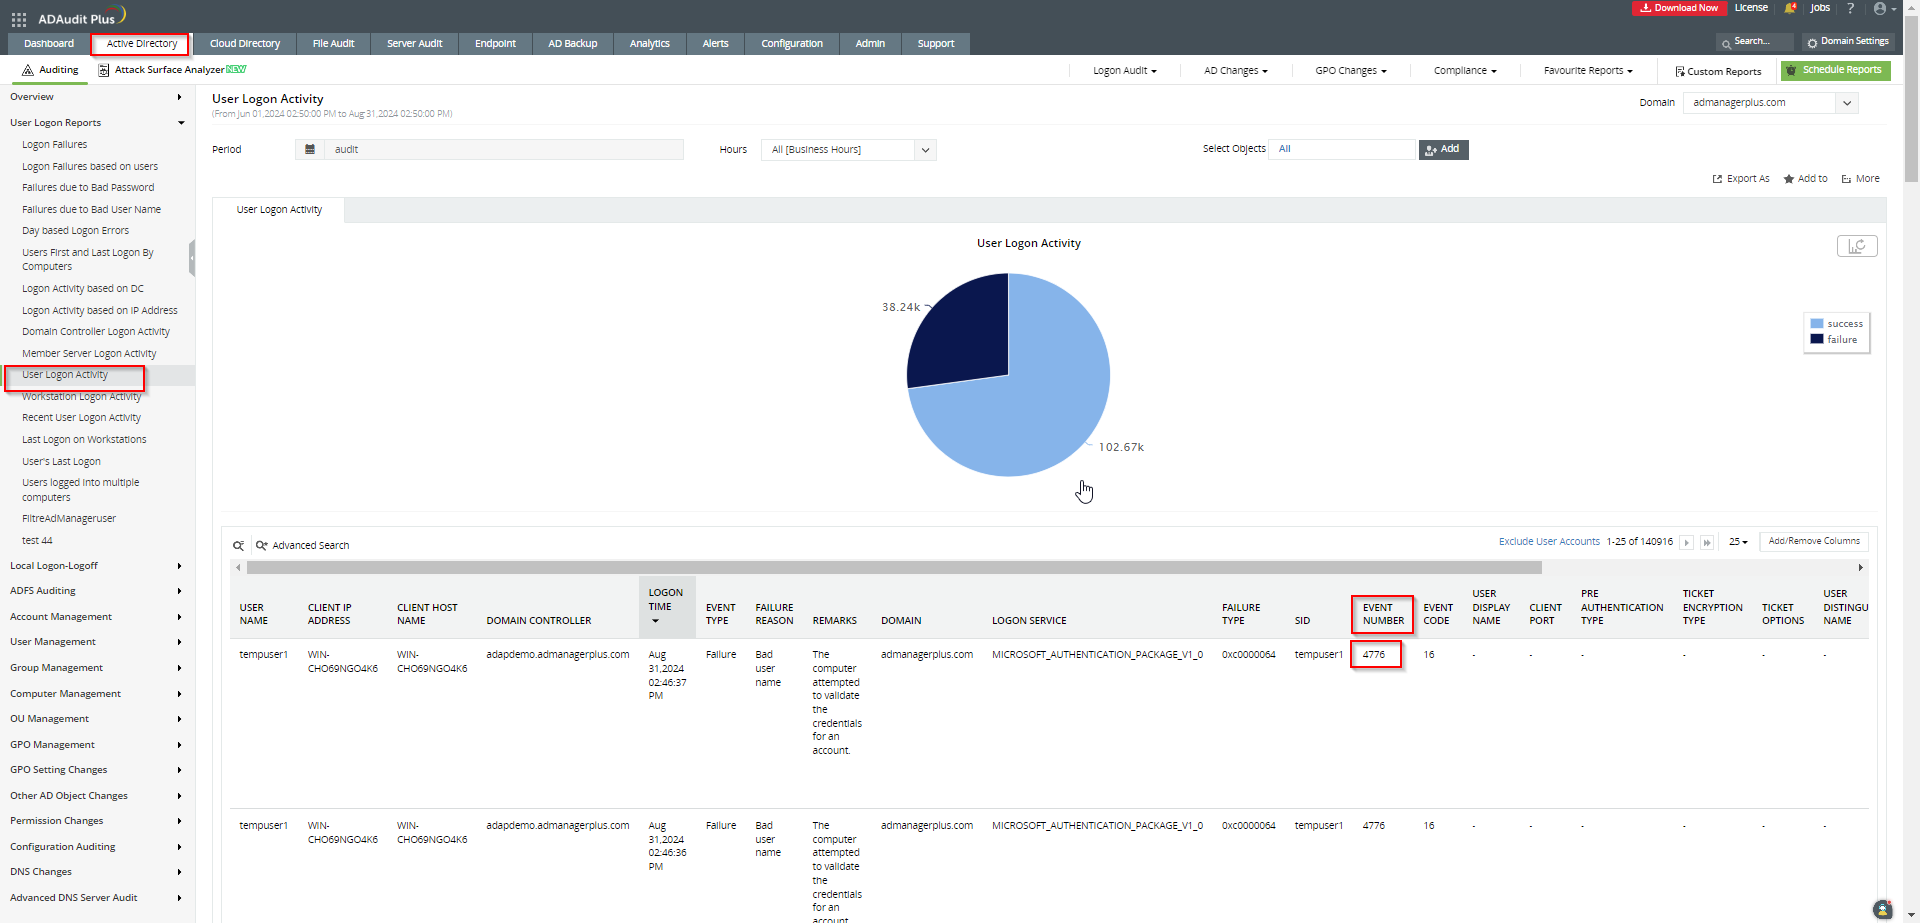Sort by the LOGON TIME column

pyautogui.click(x=666, y=606)
